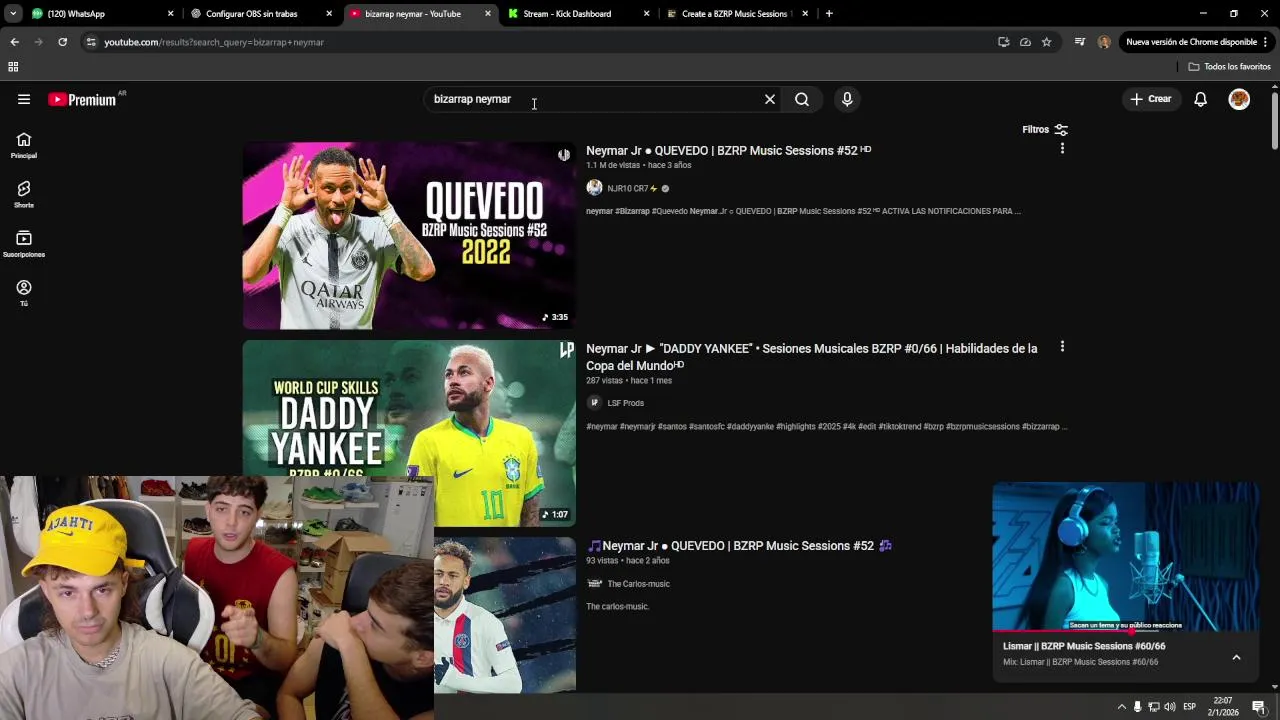Click the site info icon in address bar
Viewport: 1280px width, 720px height.
(x=91, y=42)
